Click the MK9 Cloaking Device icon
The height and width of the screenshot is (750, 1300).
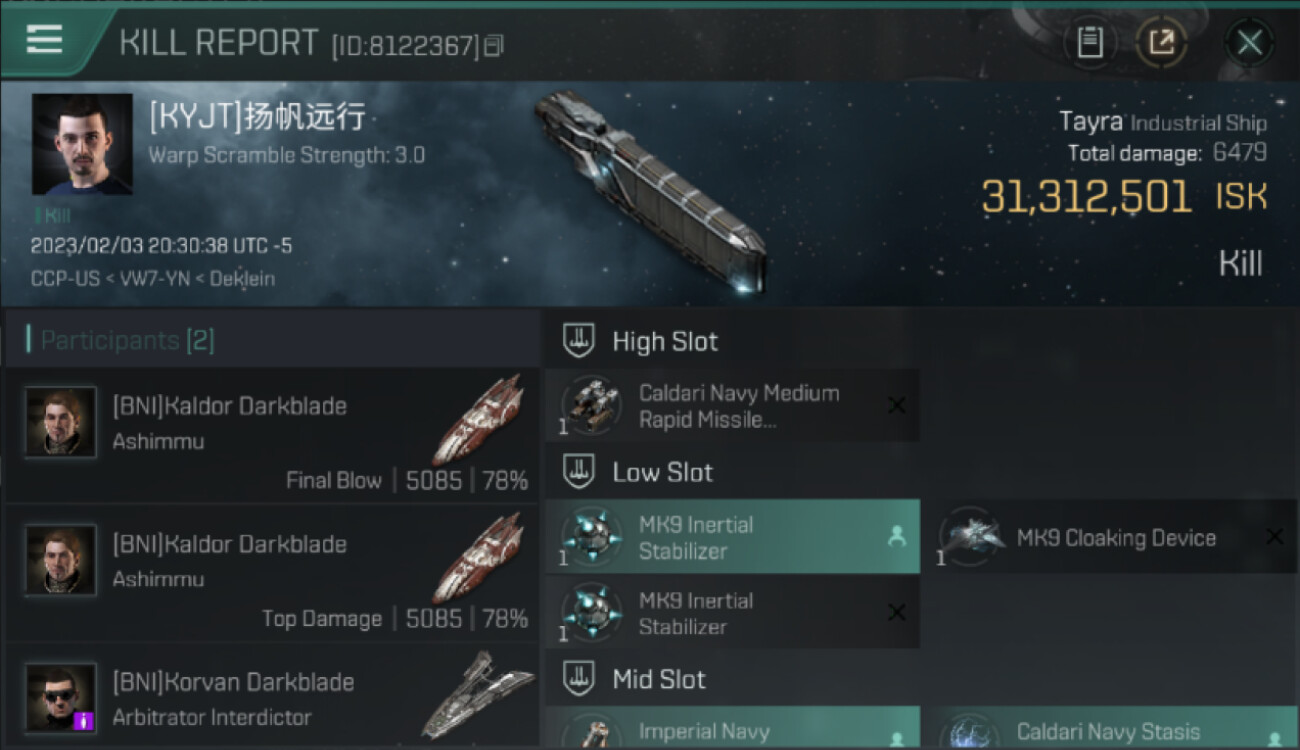pos(969,537)
